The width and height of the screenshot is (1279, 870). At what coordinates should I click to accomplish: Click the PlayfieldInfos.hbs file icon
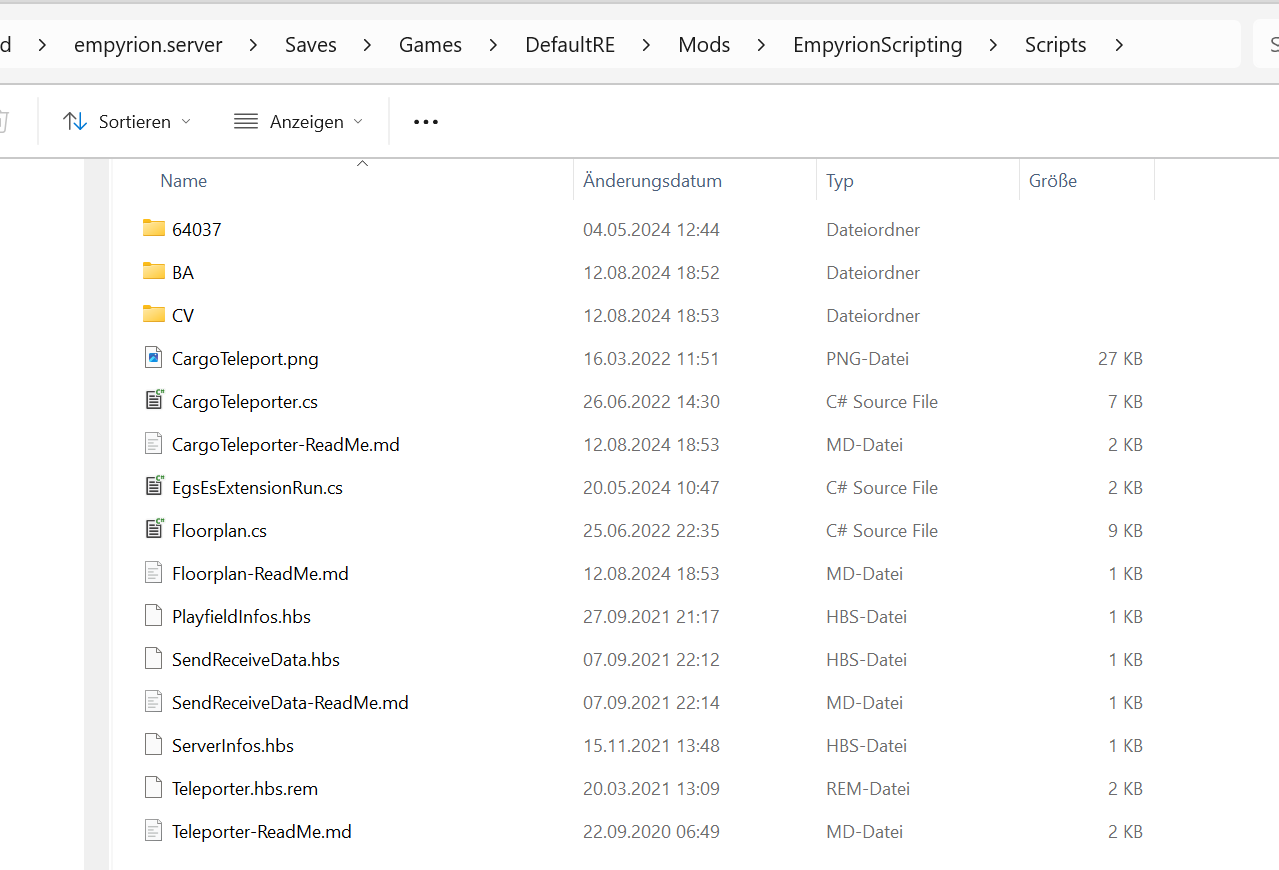coord(153,616)
